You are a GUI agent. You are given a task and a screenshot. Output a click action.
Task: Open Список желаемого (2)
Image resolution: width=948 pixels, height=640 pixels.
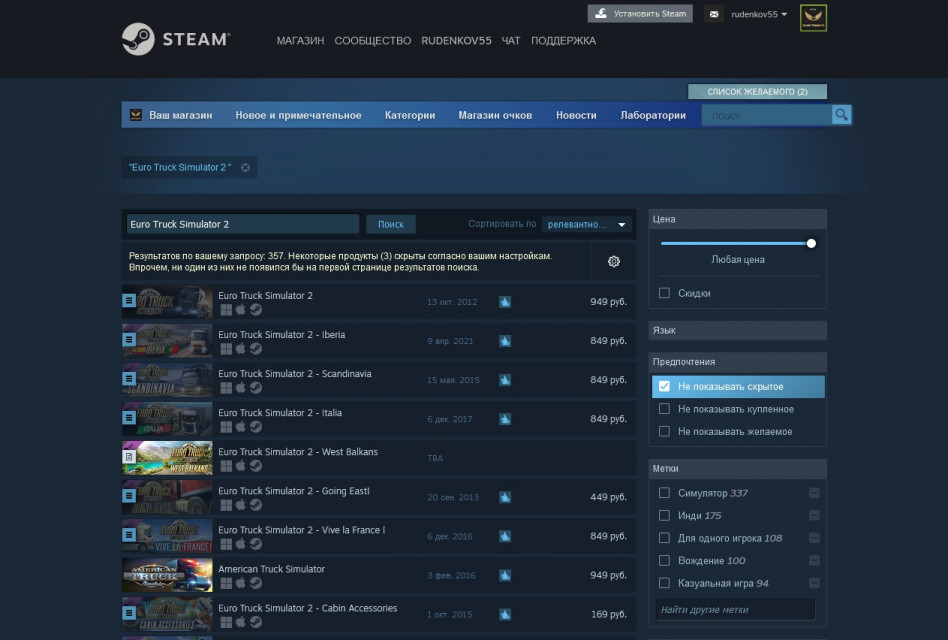pyautogui.click(x=757, y=91)
